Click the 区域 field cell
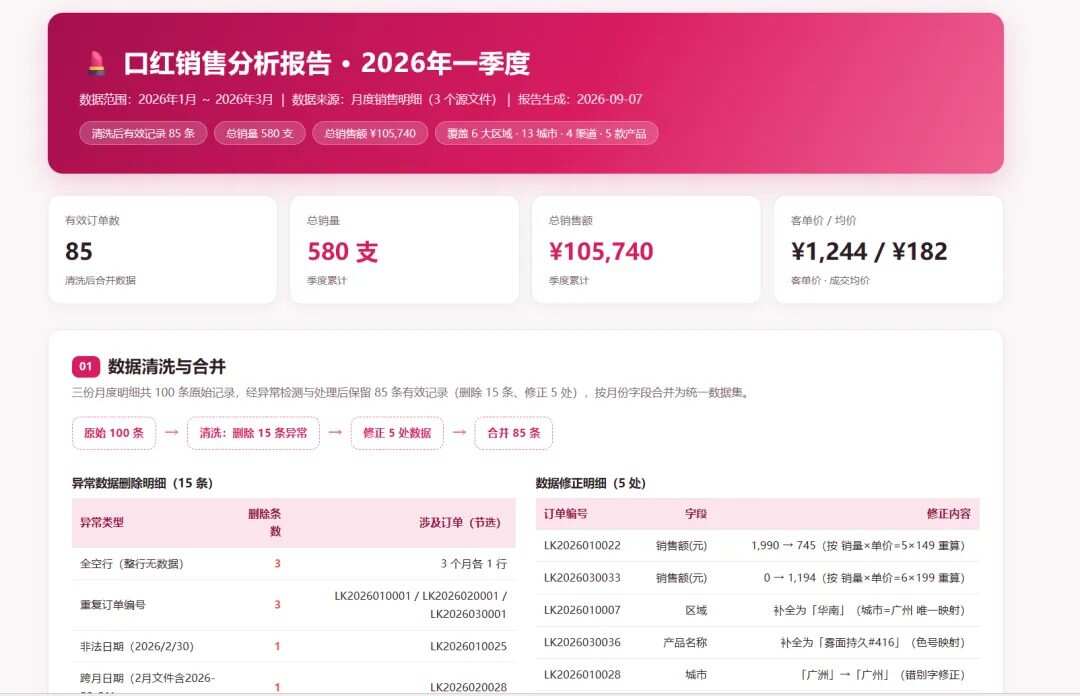 click(696, 610)
